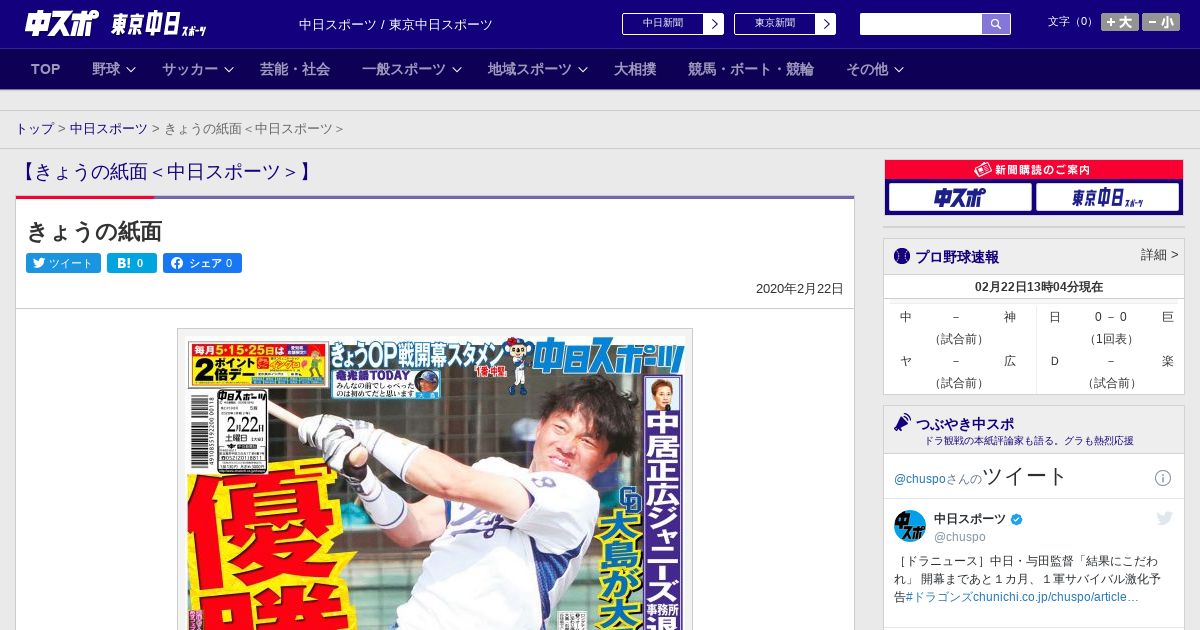Click the Twitter bird icon in tweet
This screenshot has height=630, width=1200.
(x=1164, y=518)
